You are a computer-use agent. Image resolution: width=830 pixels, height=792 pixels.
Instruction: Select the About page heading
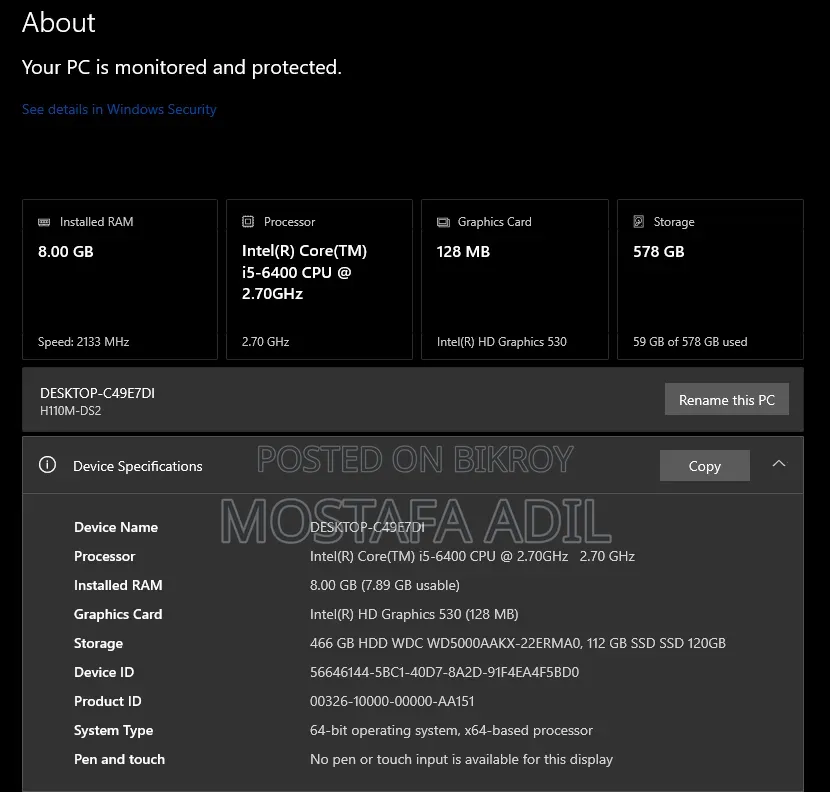(x=59, y=22)
